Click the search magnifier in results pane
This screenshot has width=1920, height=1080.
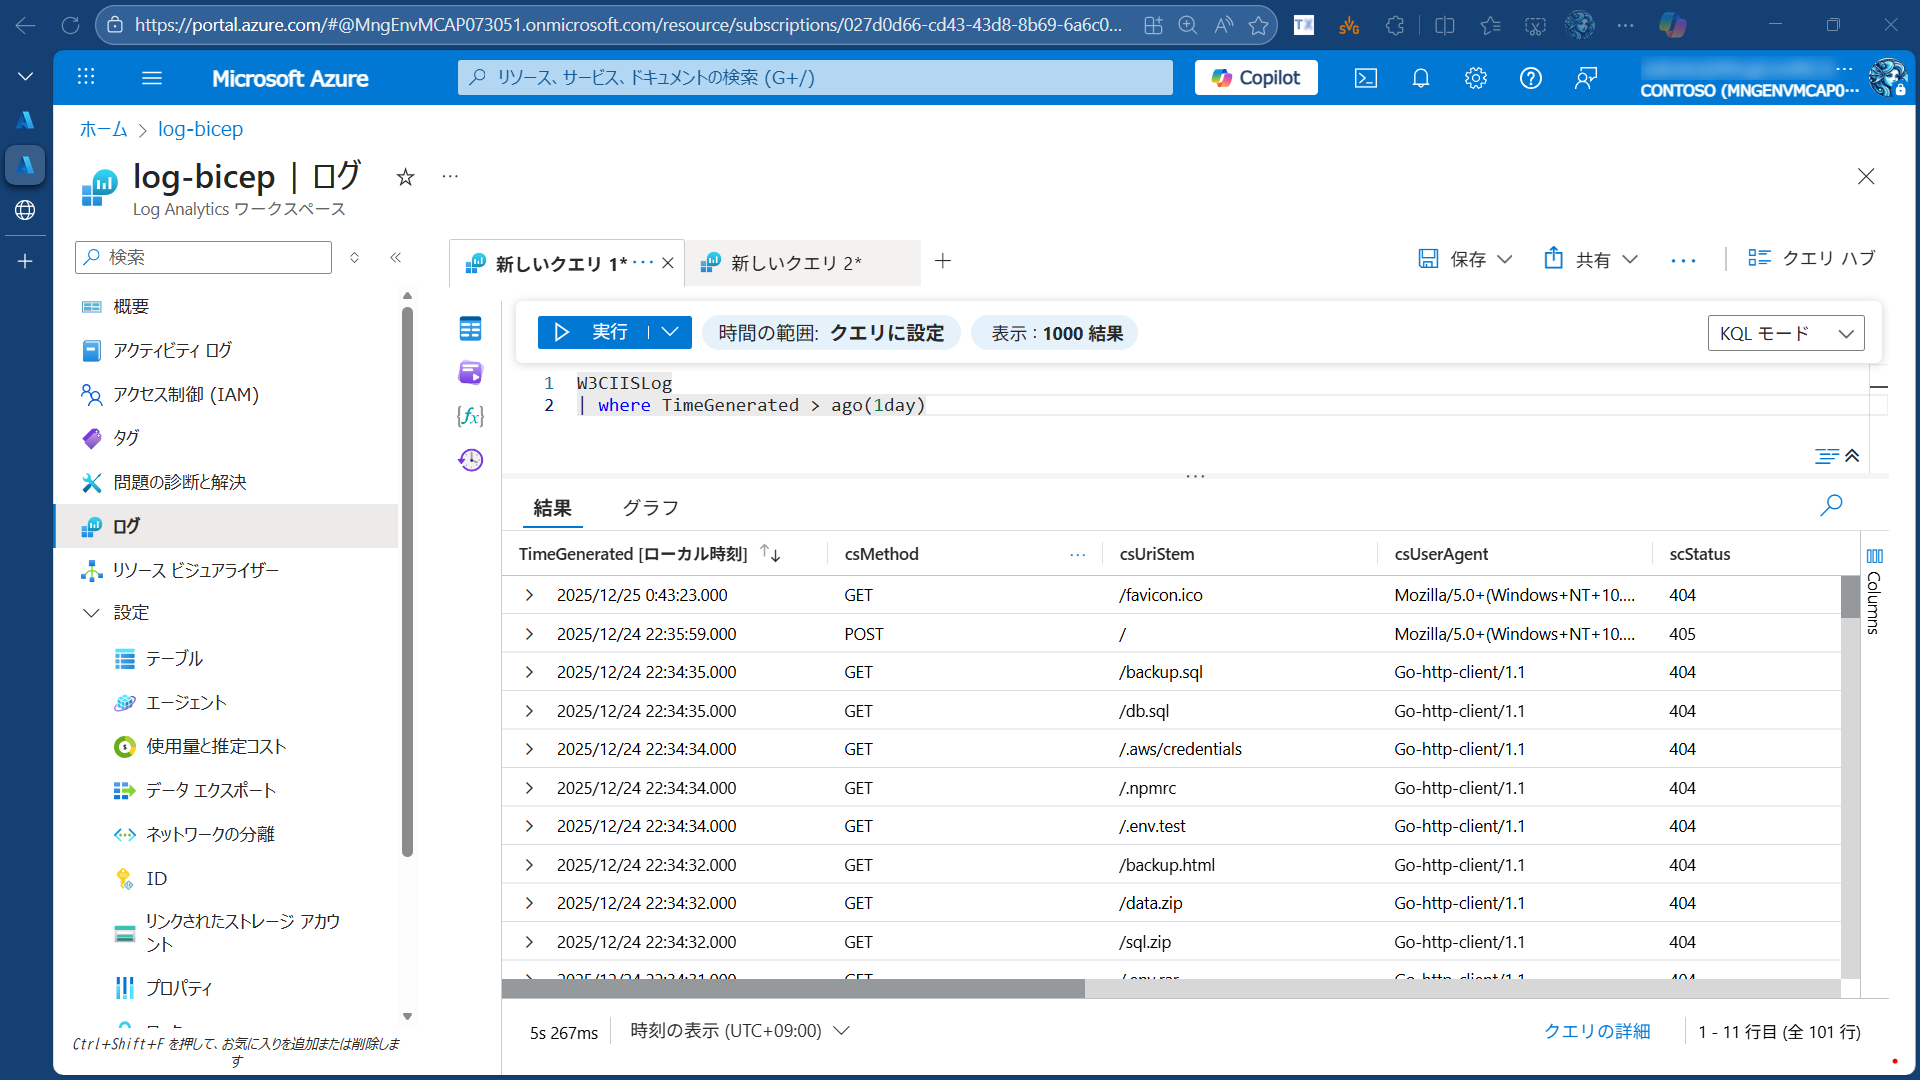(x=1831, y=505)
